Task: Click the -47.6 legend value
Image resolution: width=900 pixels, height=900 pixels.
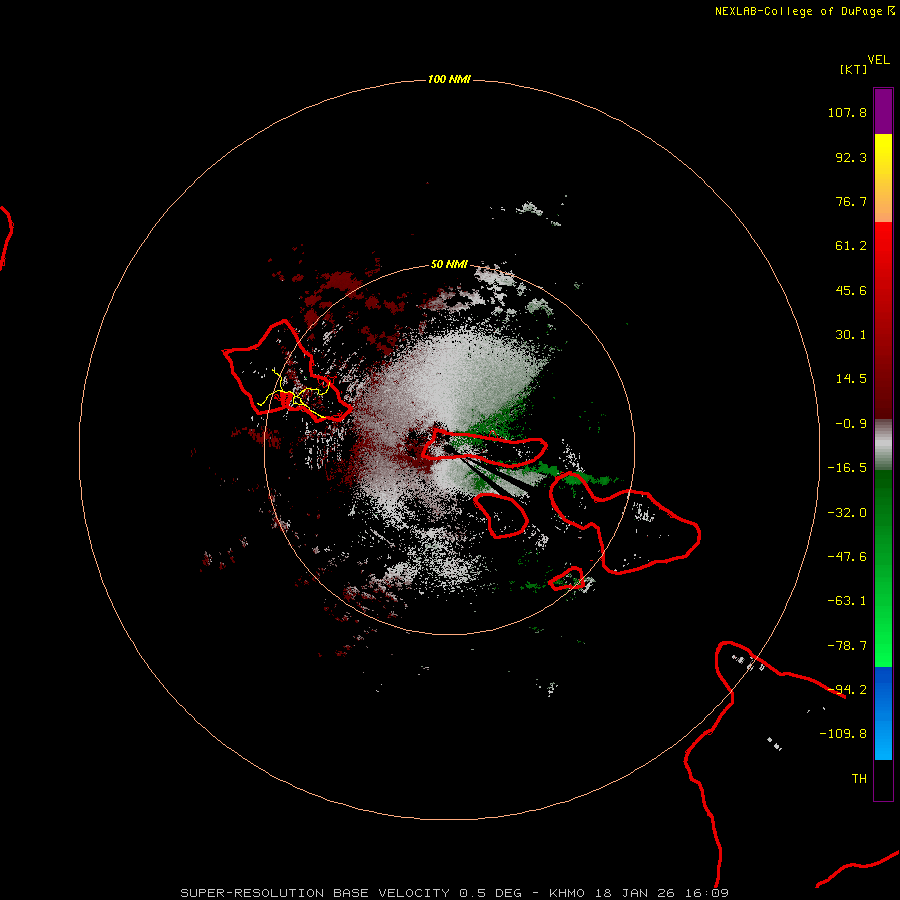Action: pos(847,557)
